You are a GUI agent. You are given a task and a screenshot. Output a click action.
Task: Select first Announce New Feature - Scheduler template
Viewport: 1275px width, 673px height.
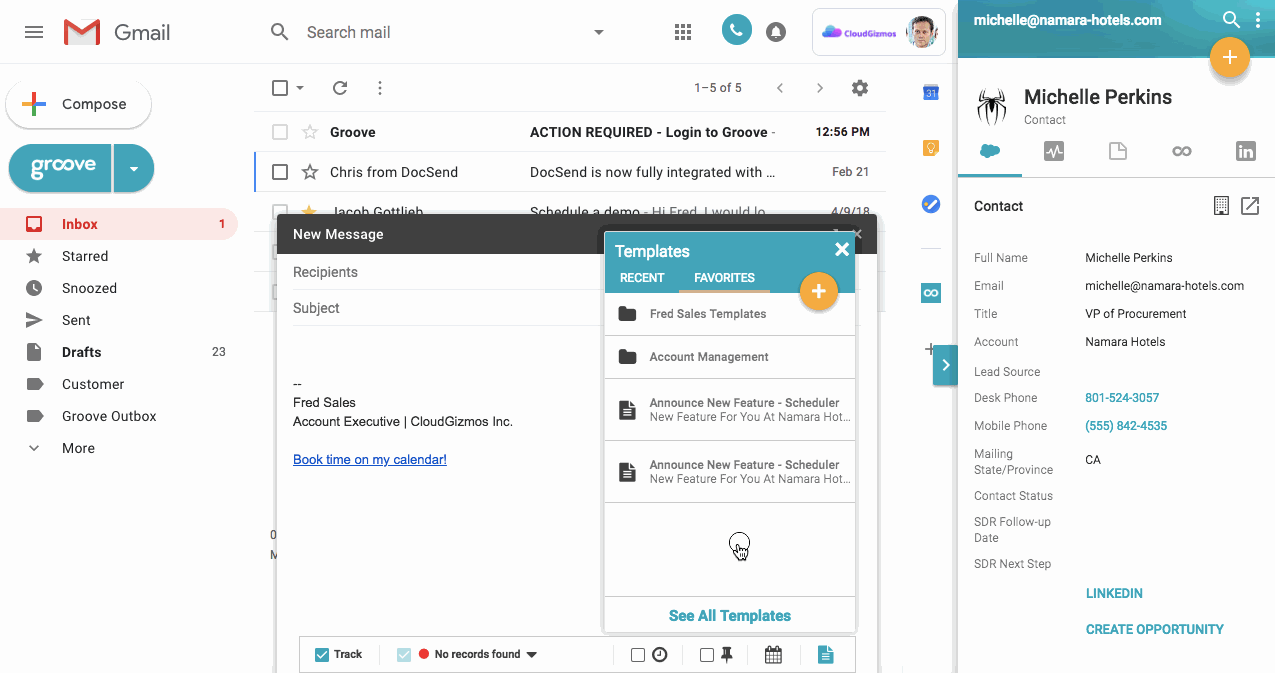pyautogui.click(x=730, y=410)
